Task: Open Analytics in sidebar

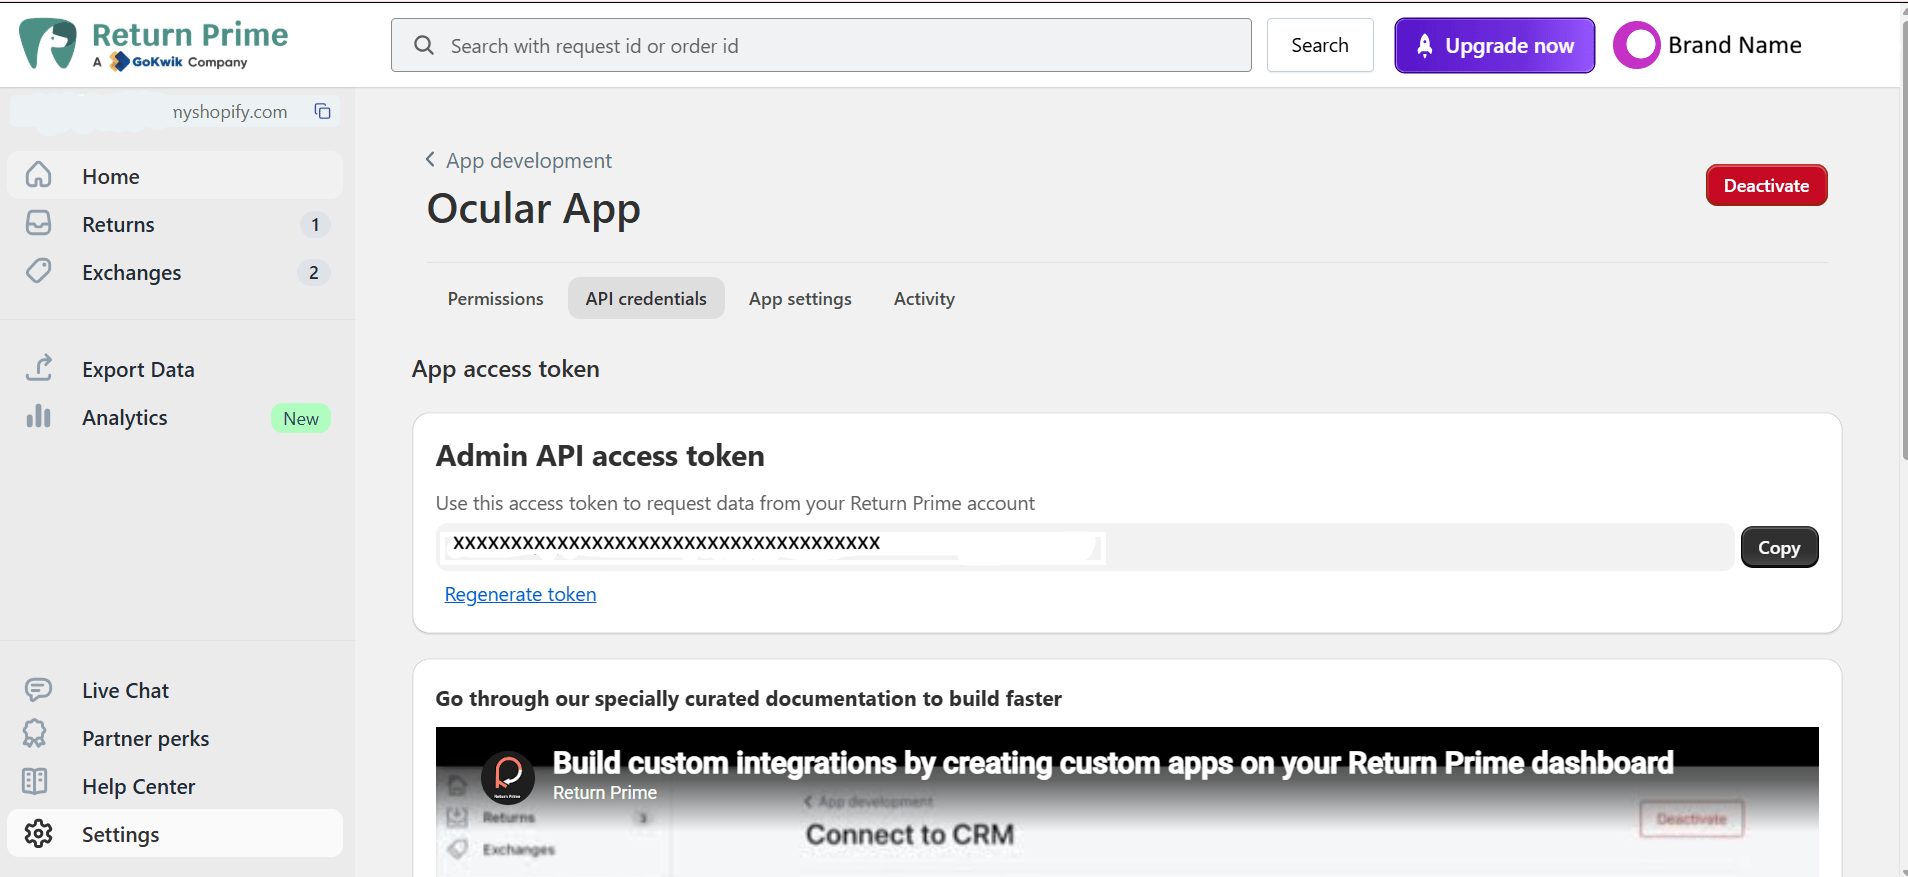Action: coord(175,417)
